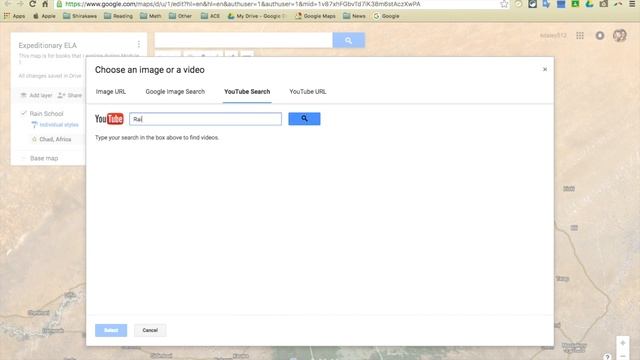The image size is (640, 360).
Task: Toggle the Rain School layer checkbox
Action: [x=24, y=113]
